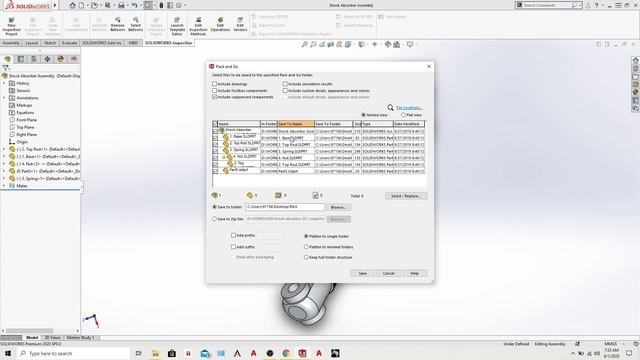Open Chrome from the taskbar
Image resolution: width=640 pixels, height=360 pixels.
click(x=286, y=353)
